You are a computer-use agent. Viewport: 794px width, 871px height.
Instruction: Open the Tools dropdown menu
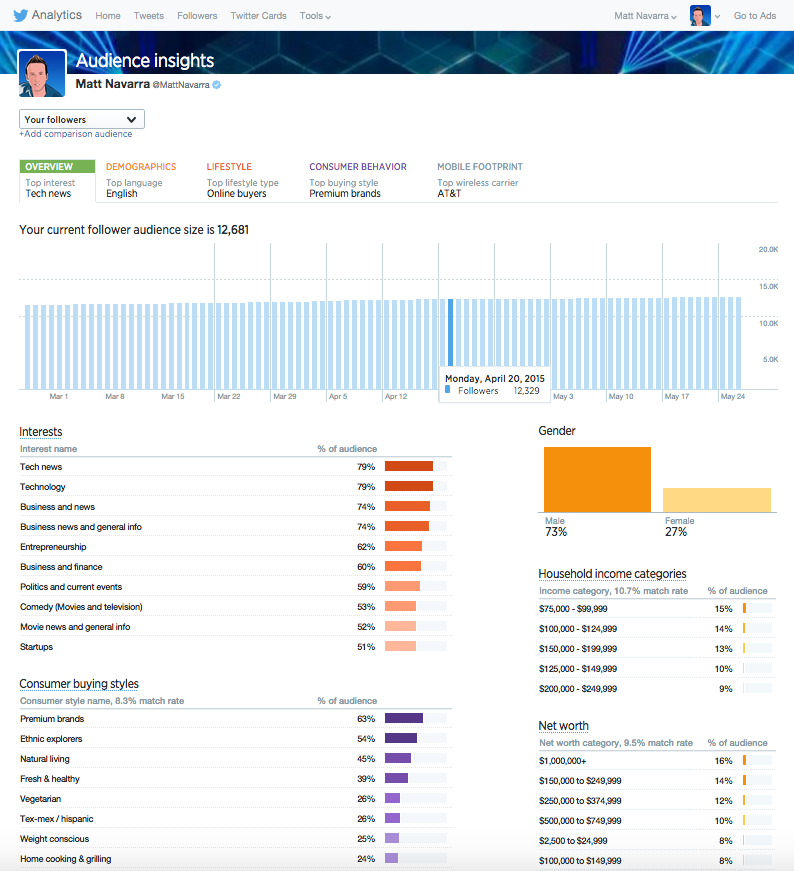(x=315, y=16)
